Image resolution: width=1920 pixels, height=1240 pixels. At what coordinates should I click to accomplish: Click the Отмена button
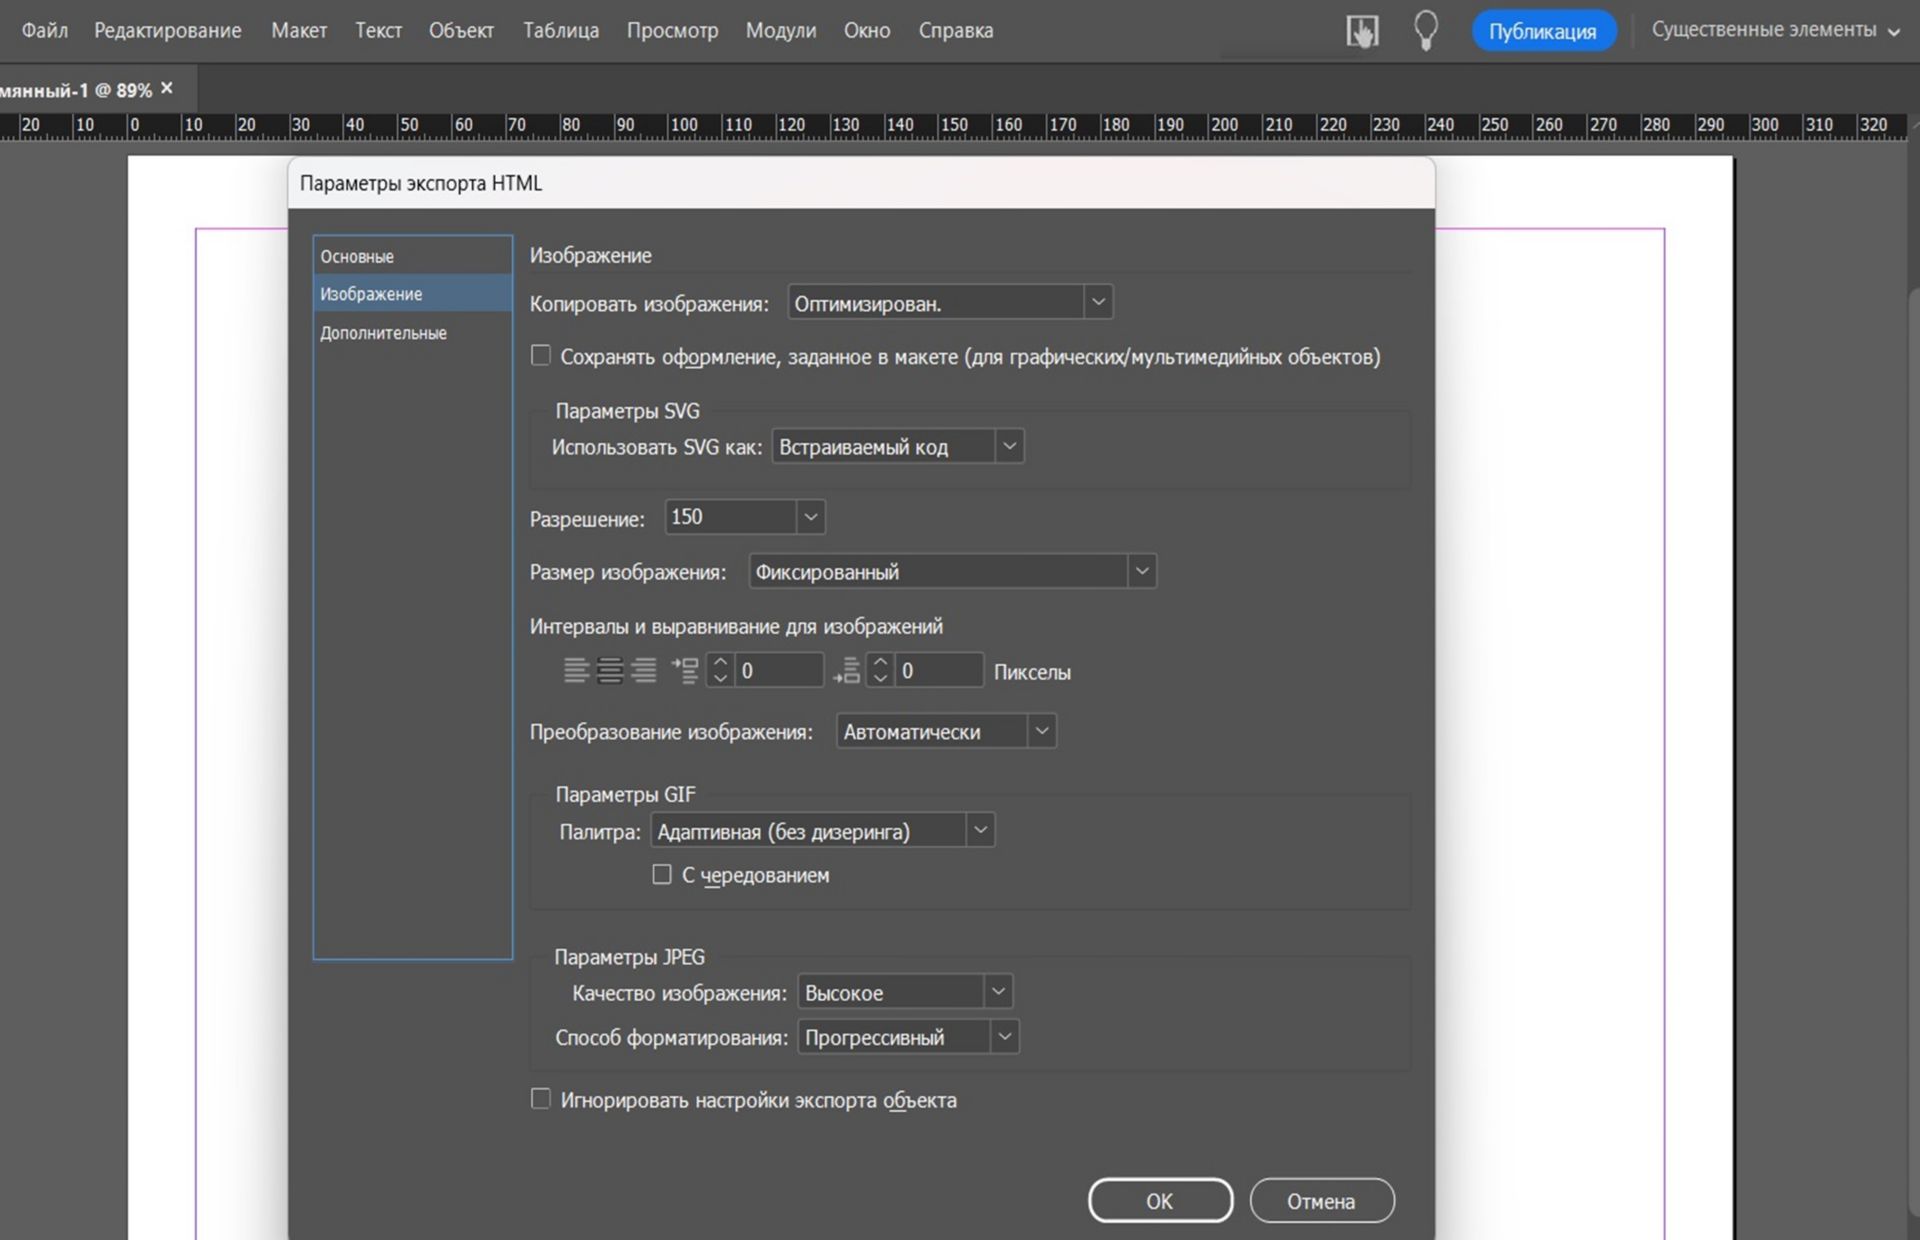(x=1321, y=1200)
